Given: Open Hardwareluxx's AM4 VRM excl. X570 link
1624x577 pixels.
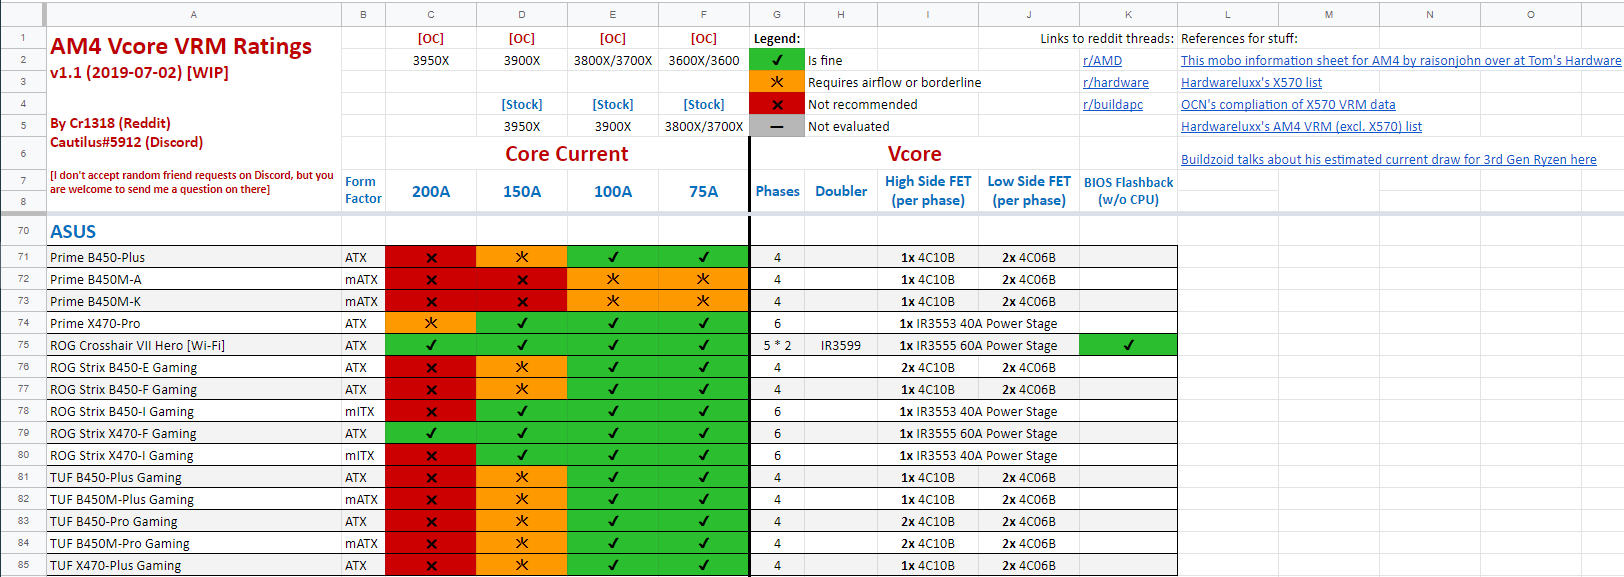Looking at the screenshot, I should [1301, 127].
